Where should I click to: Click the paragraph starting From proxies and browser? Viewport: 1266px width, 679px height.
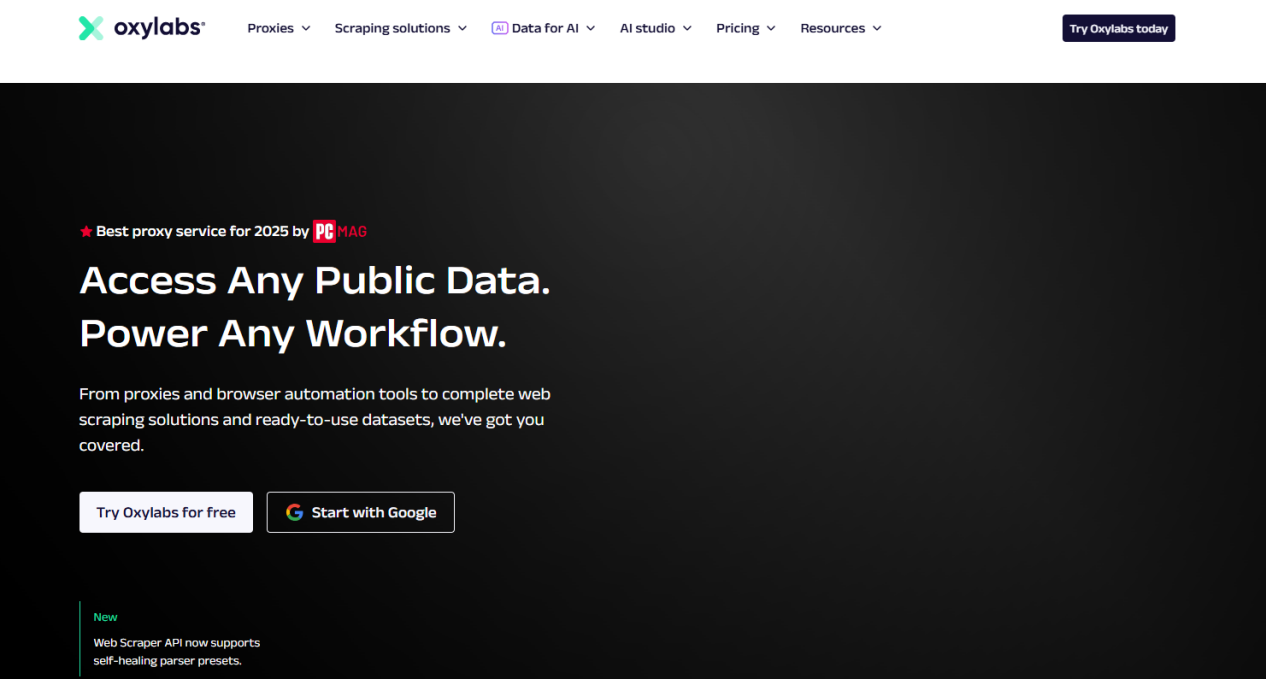tap(315, 419)
